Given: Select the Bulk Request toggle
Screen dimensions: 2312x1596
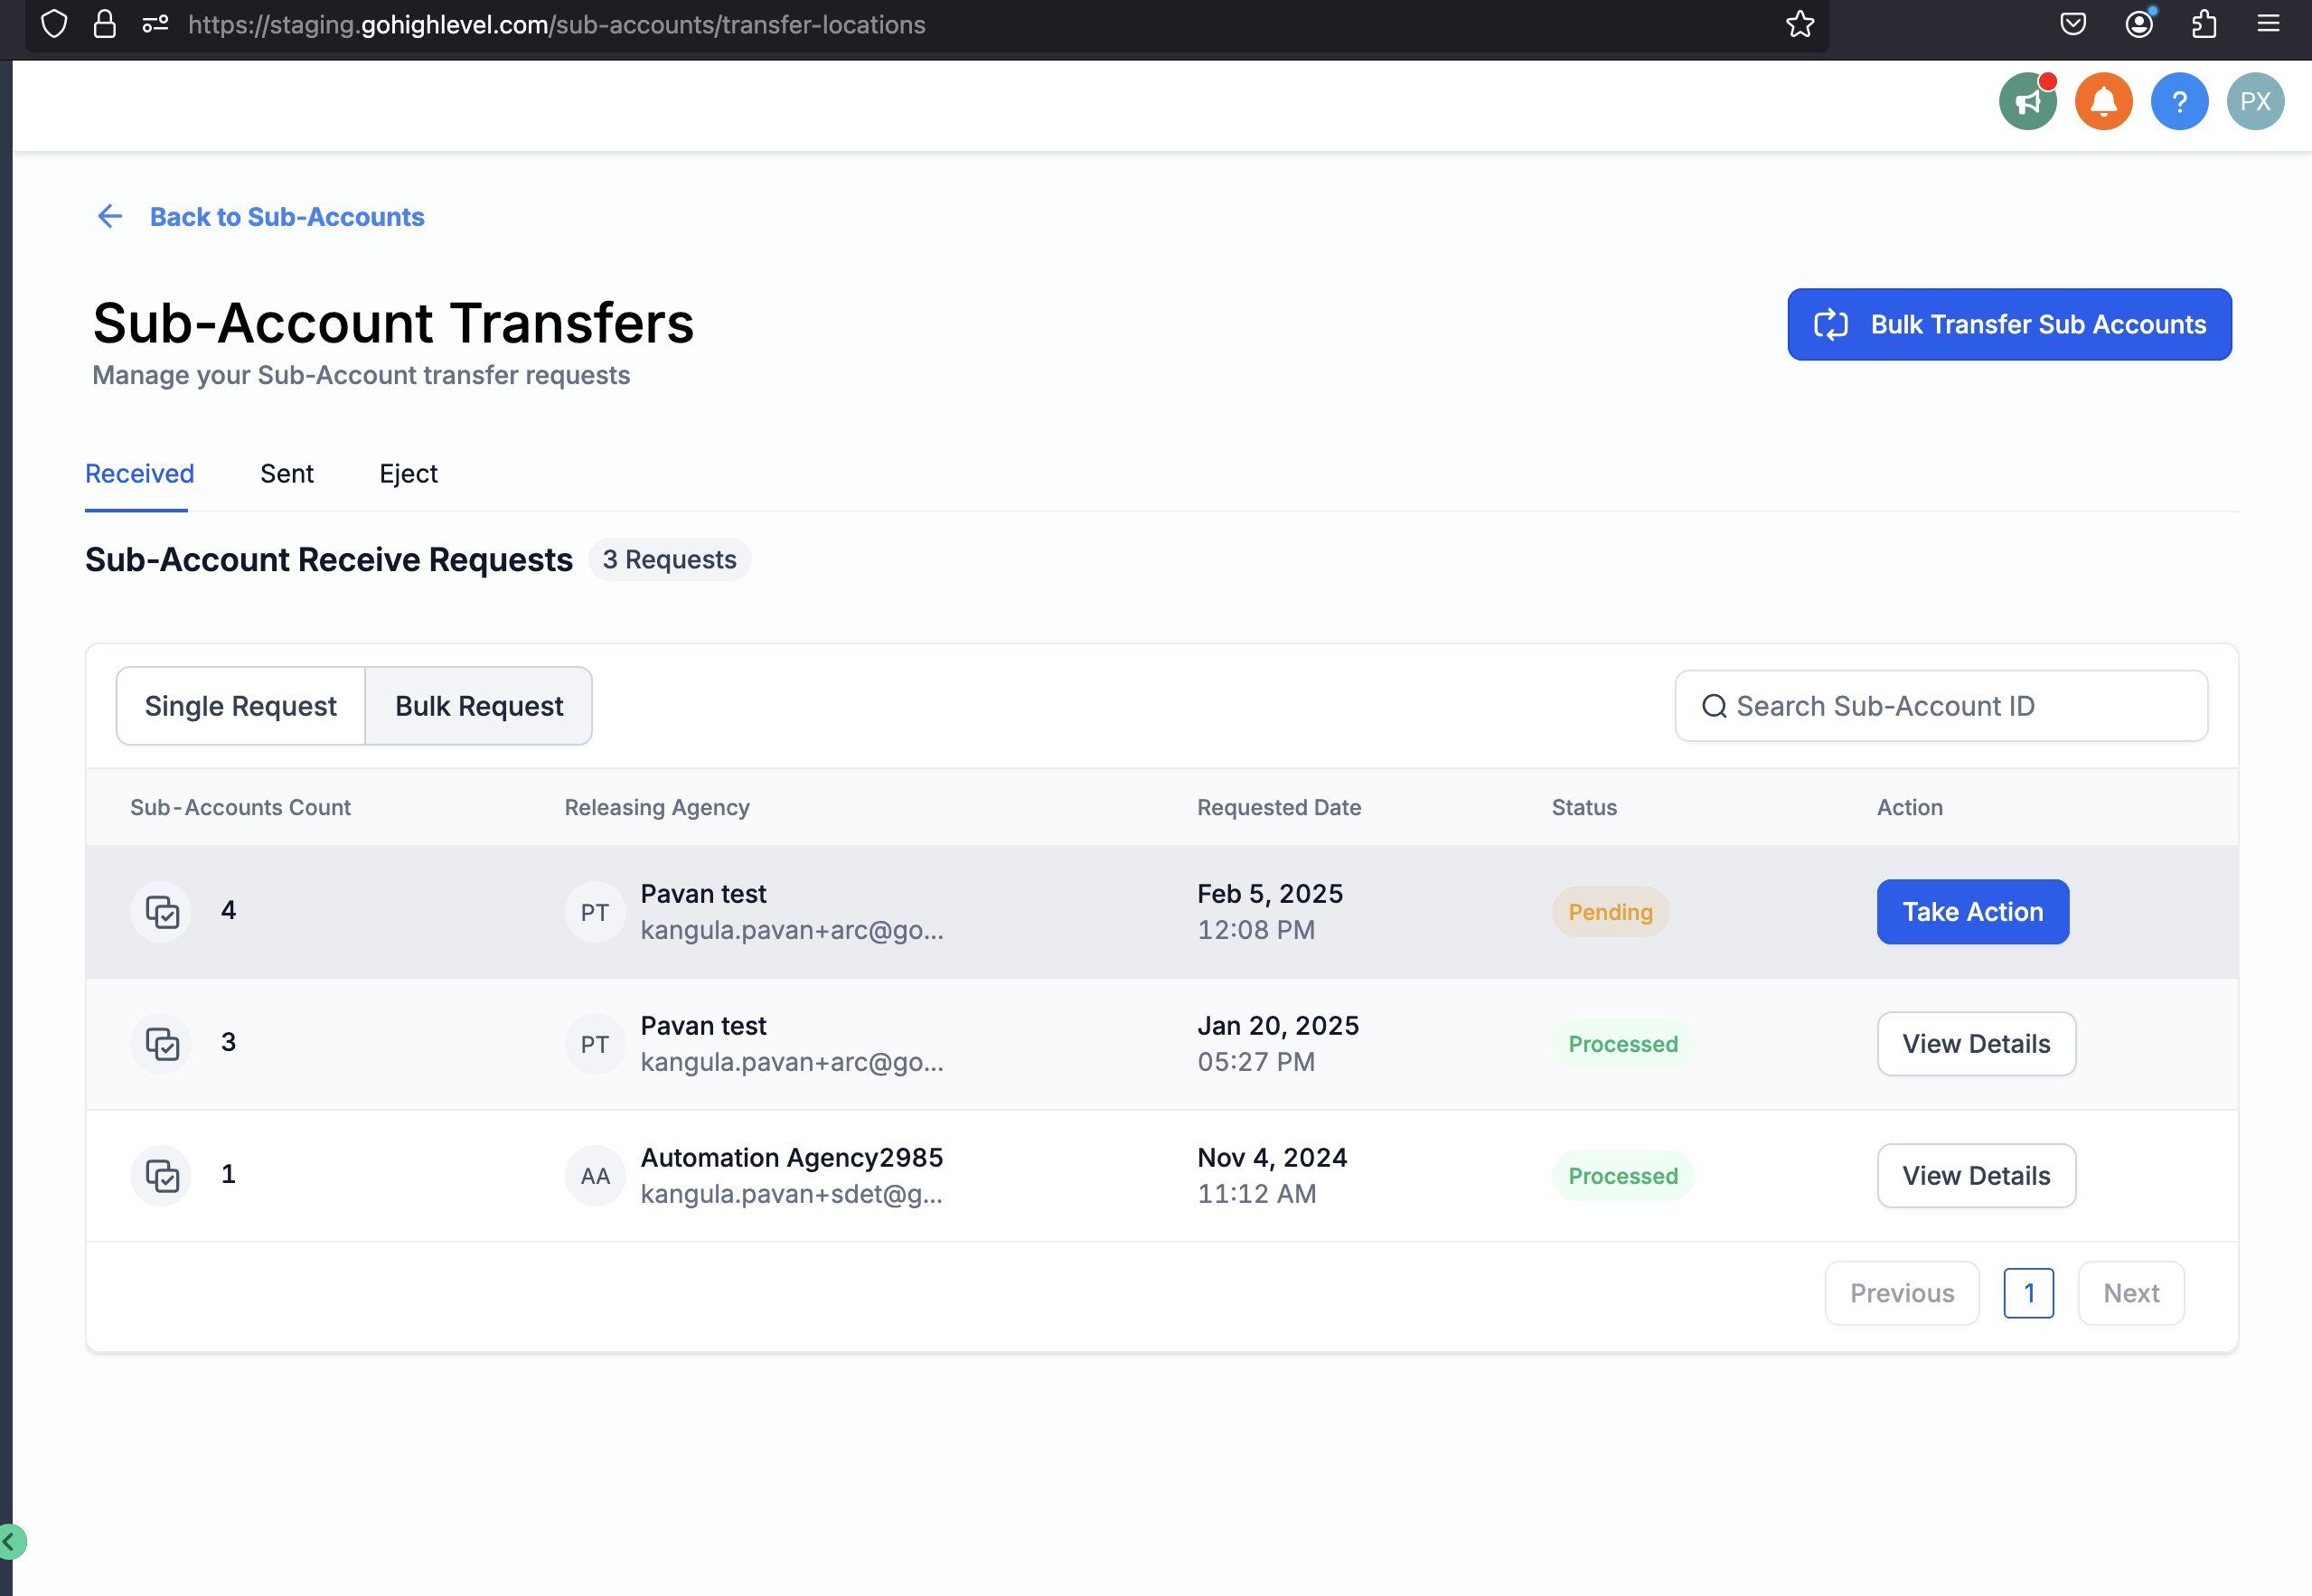Looking at the screenshot, I should [479, 706].
